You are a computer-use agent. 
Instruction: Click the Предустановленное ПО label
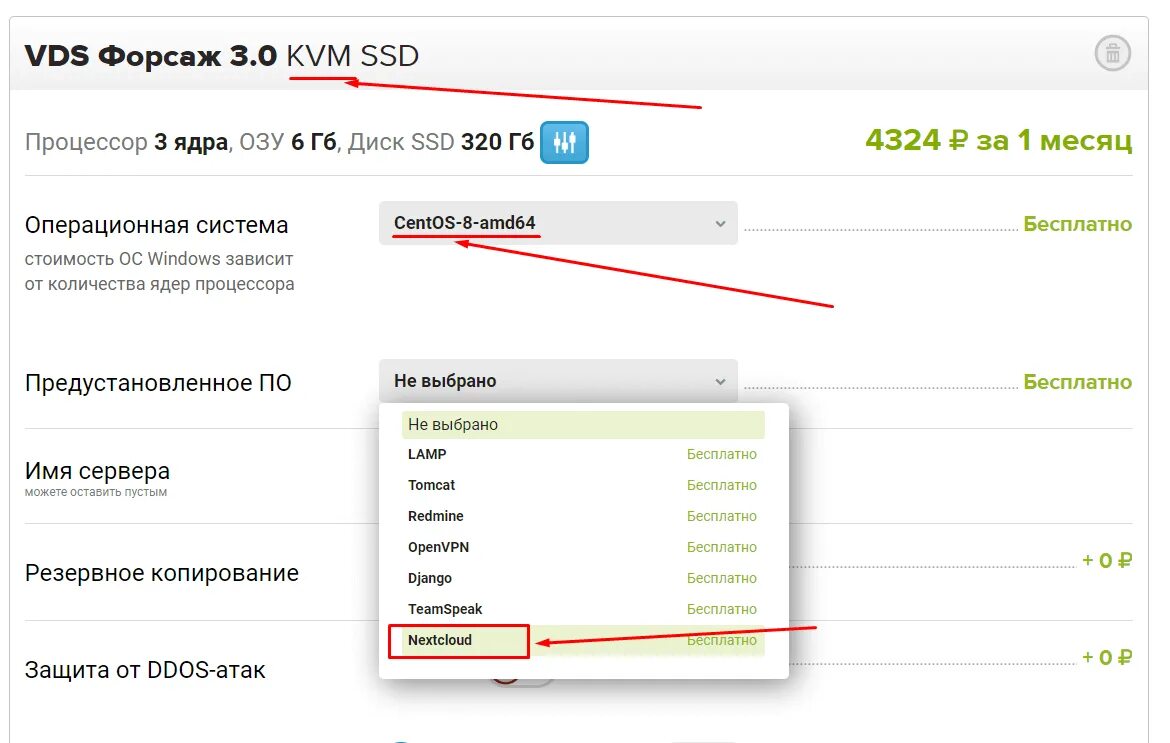click(x=158, y=383)
